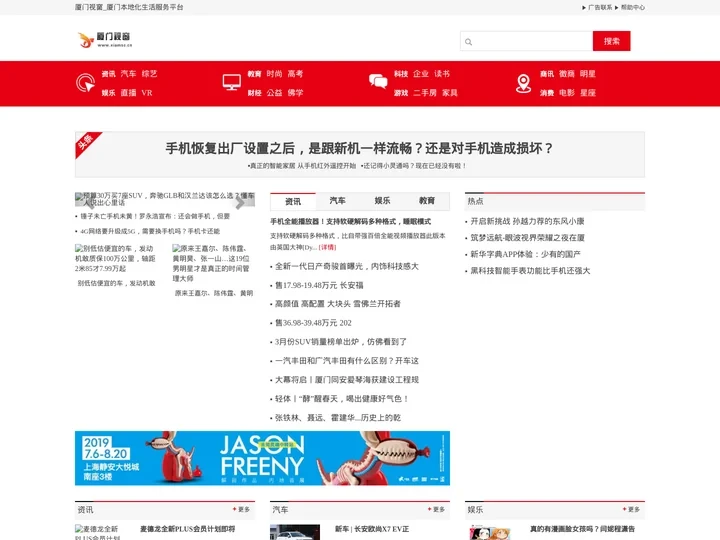Open 消费 in the red navigation bar
This screenshot has width=720, height=540.
[547, 93]
